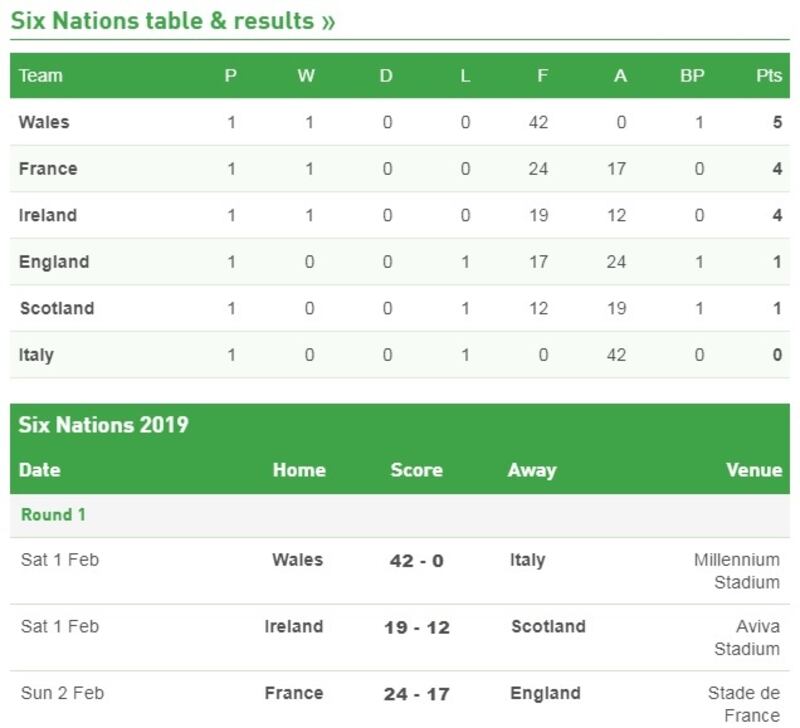This screenshot has height=728, width=800.
Task: Select Ireland in the standings table
Action: [48, 215]
